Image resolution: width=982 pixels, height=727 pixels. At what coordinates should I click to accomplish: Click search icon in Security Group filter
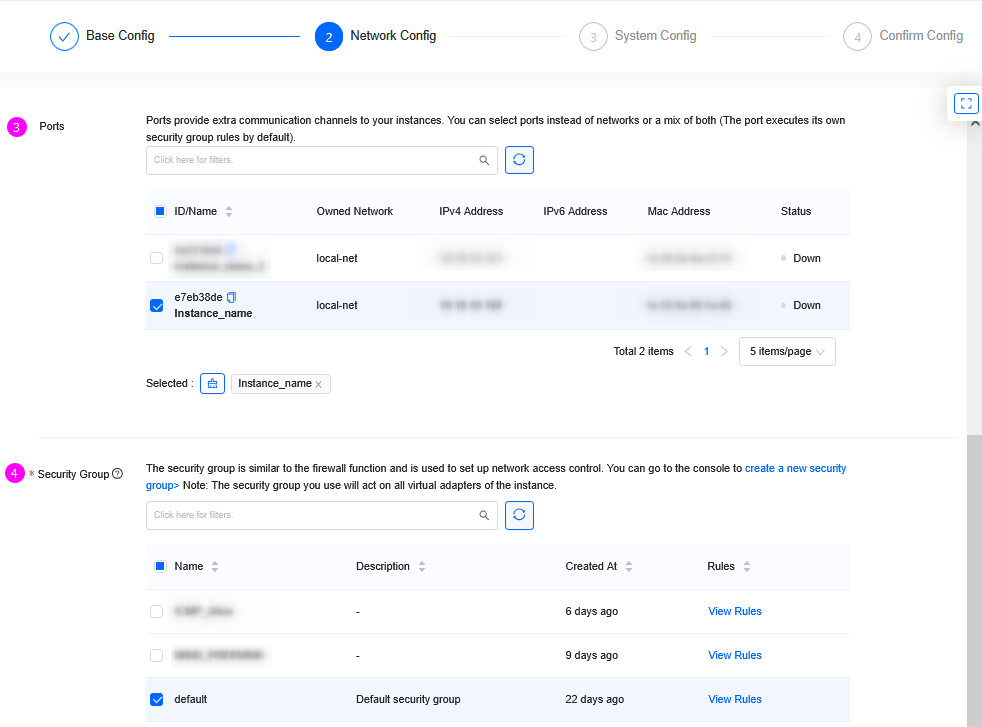[x=484, y=515]
